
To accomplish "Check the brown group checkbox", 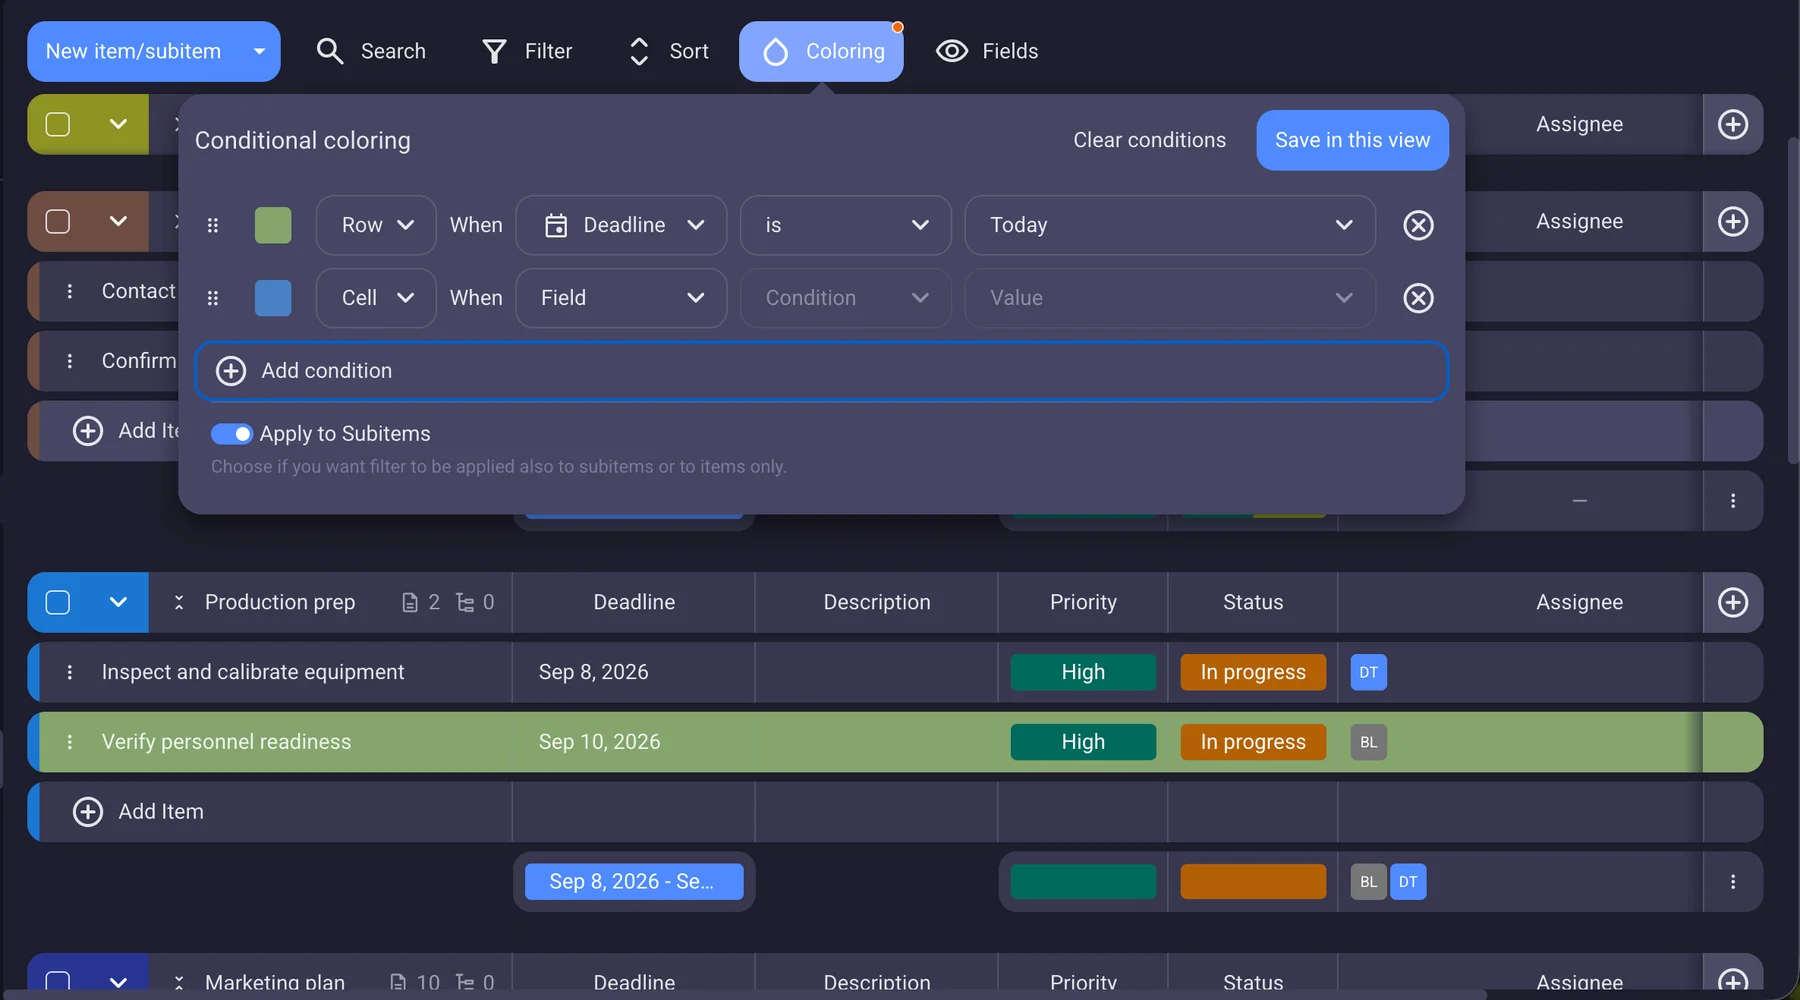I will pyautogui.click(x=58, y=221).
